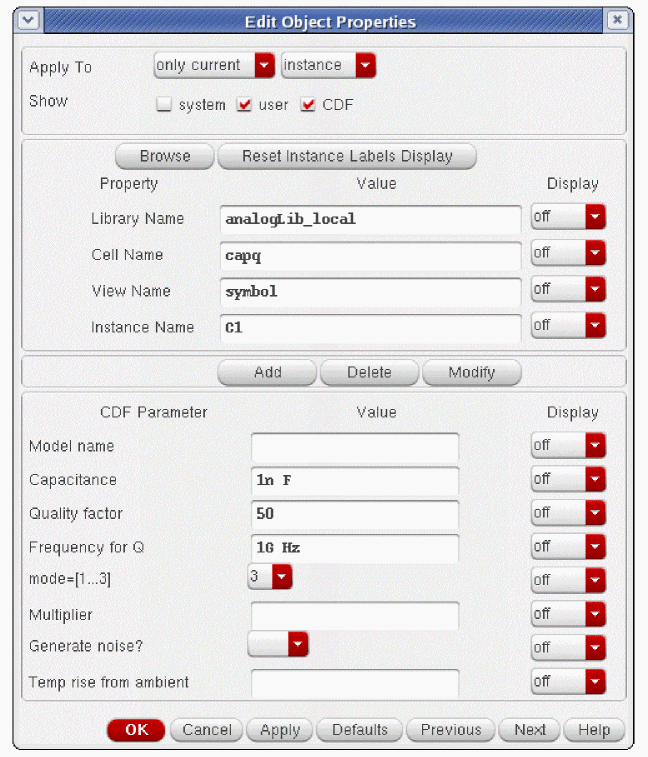Click the Cancel button
Screen dimensions: 648x757
(206, 730)
